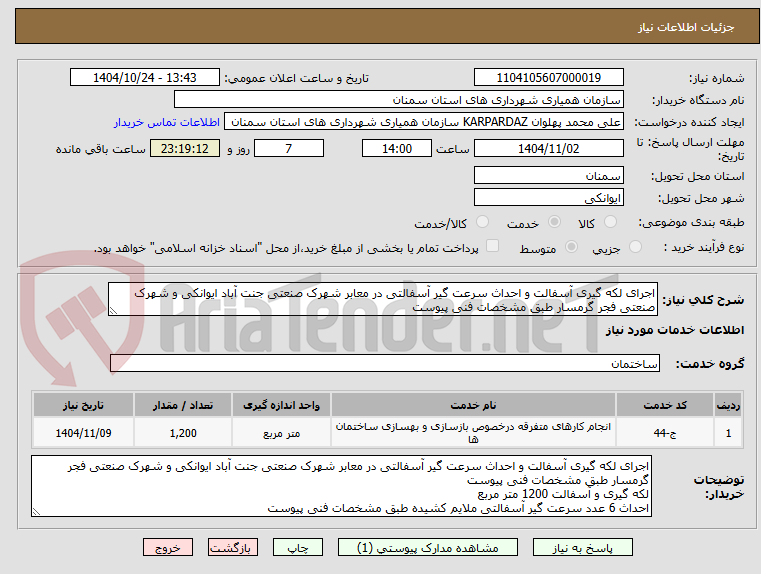Click the توضیحات خریدار text area
The width and height of the screenshot is (761, 574).
click(x=342, y=486)
